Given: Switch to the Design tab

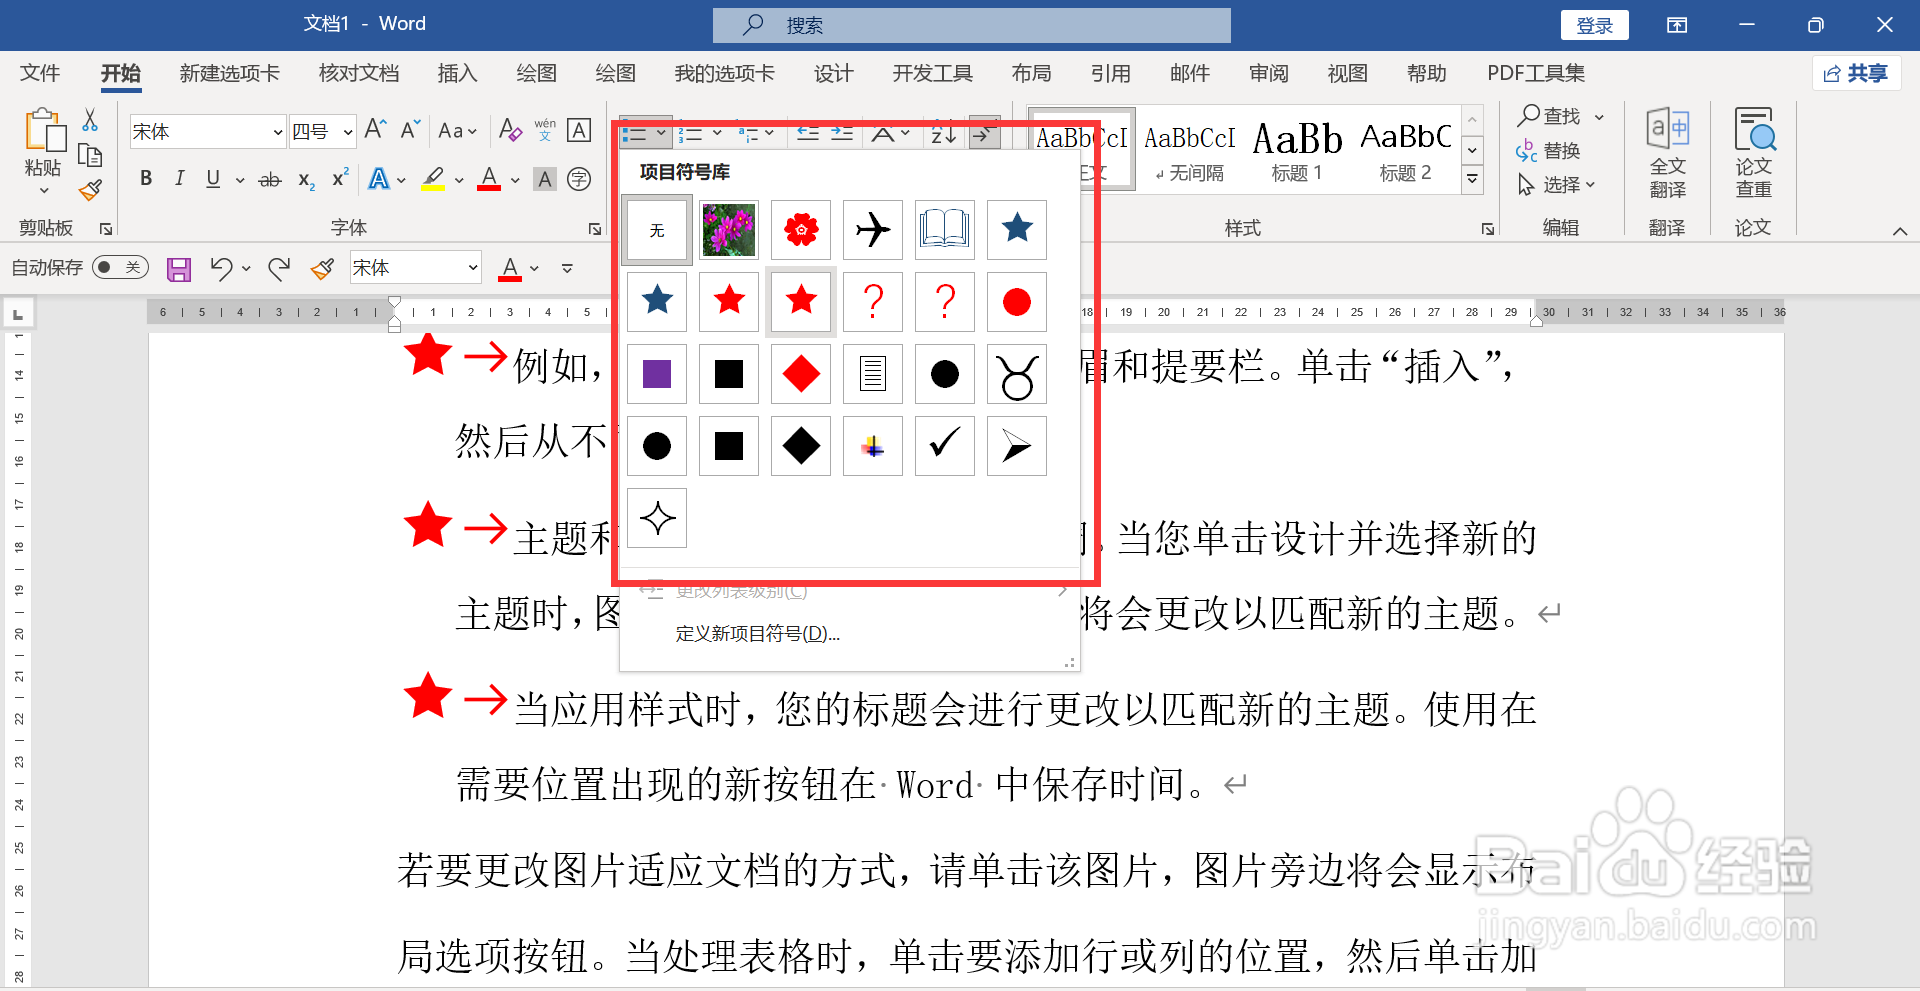Looking at the screenshot, I should (833, 73).
